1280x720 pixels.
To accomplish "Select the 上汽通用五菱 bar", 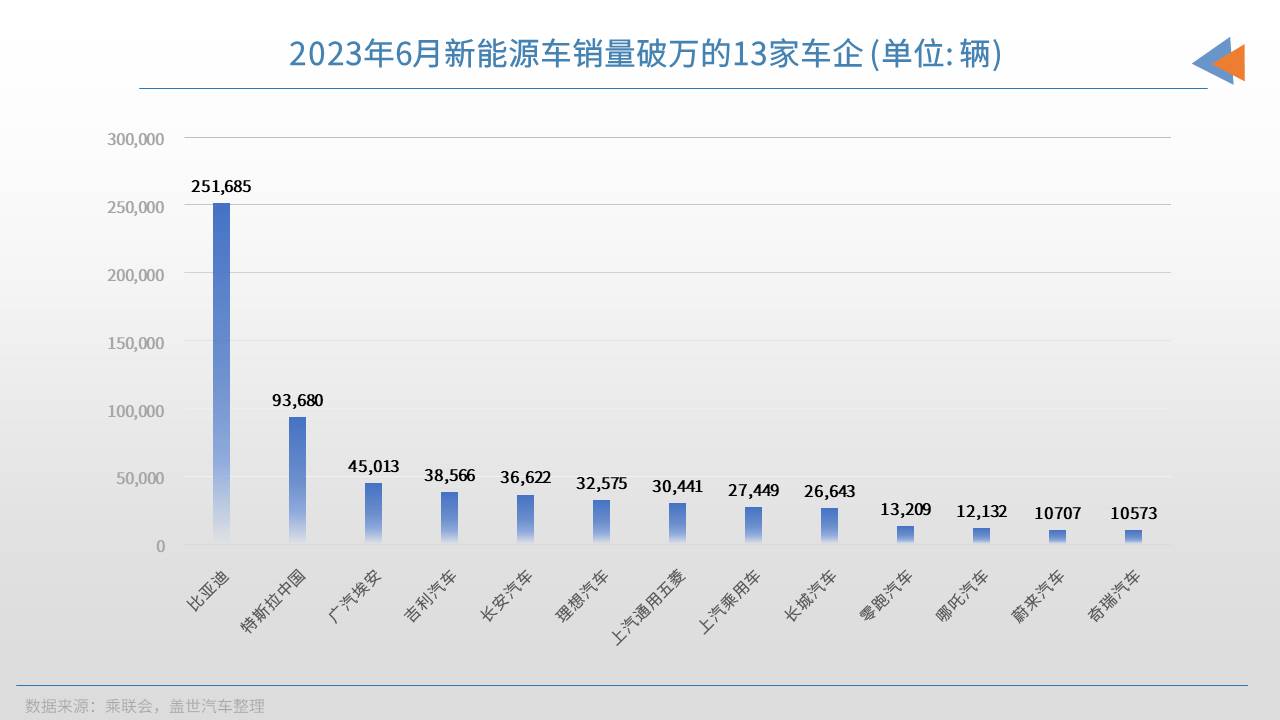I will pyautogui.click(x=677, y=524).
